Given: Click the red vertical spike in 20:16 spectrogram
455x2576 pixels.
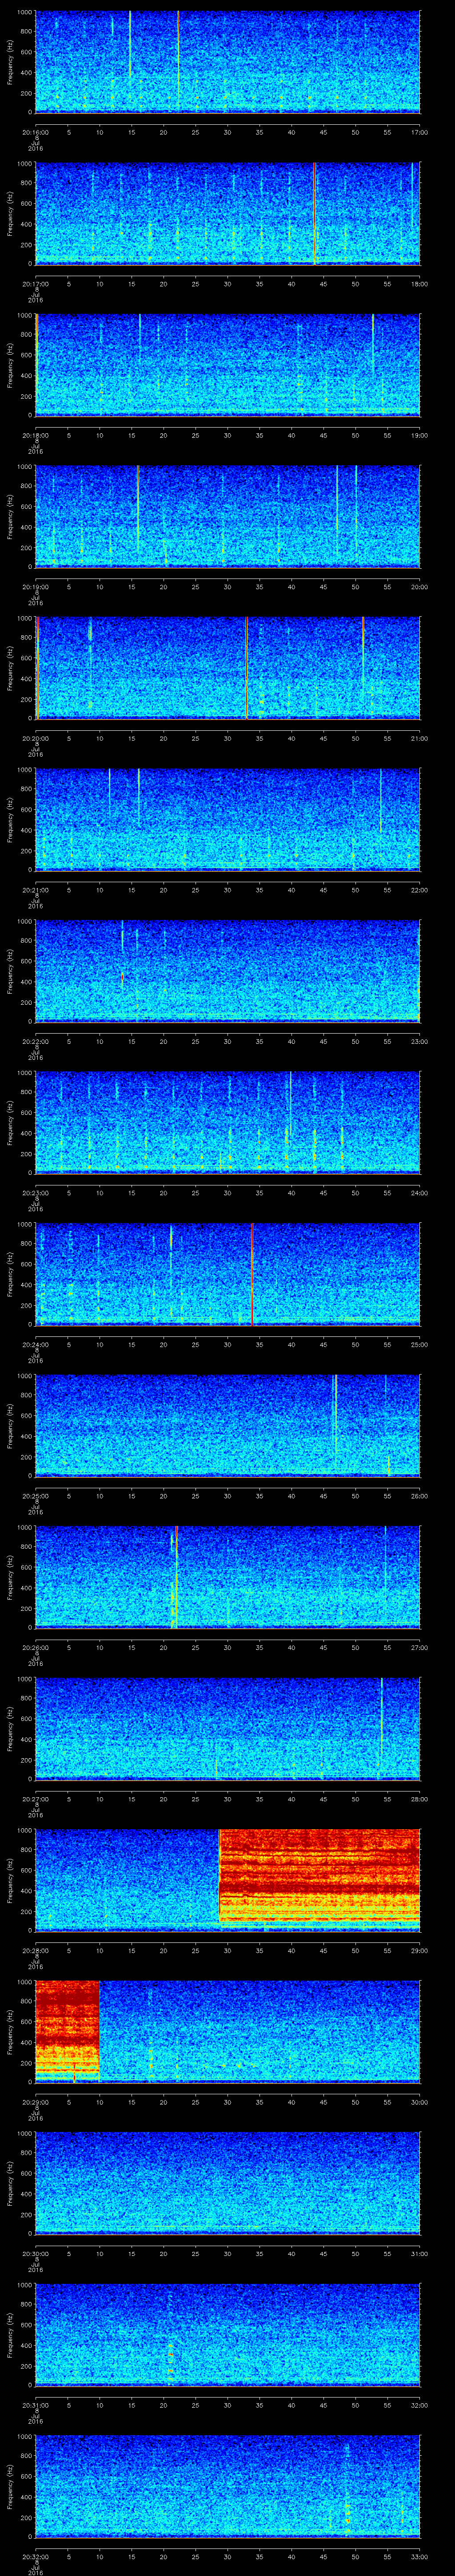Looking at the screenshot, I should click(x=178, y=60).
